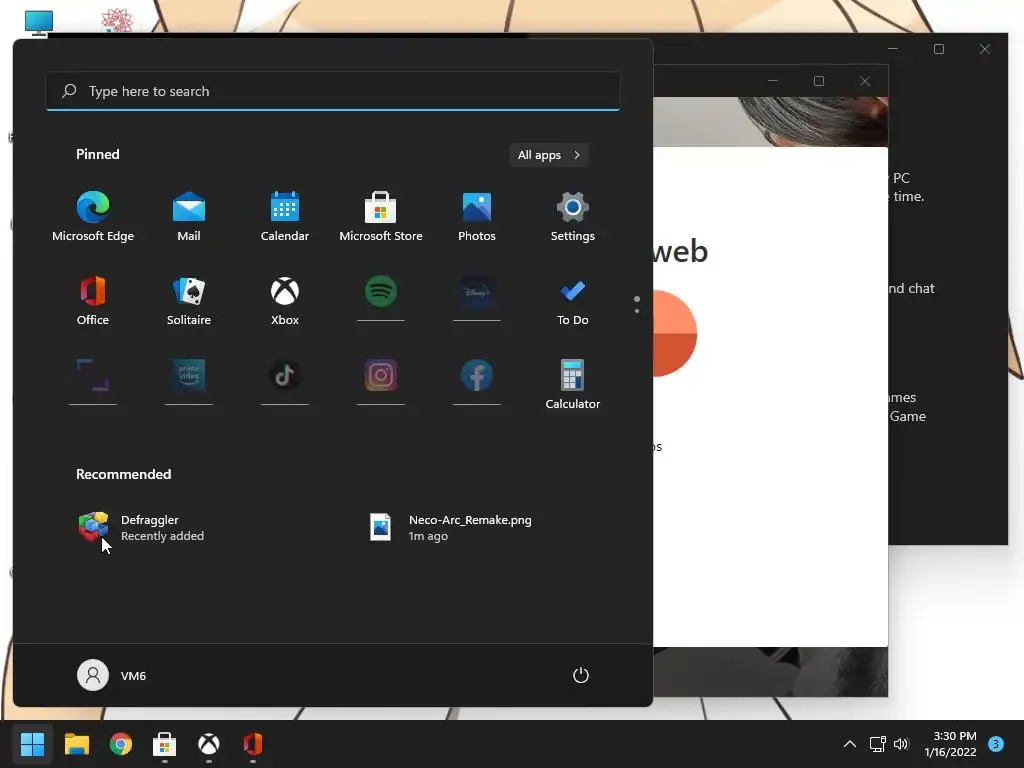Screen dimensions: 1024x768
Task: Click the Instagram pinned icon
Action: point(381,376)
